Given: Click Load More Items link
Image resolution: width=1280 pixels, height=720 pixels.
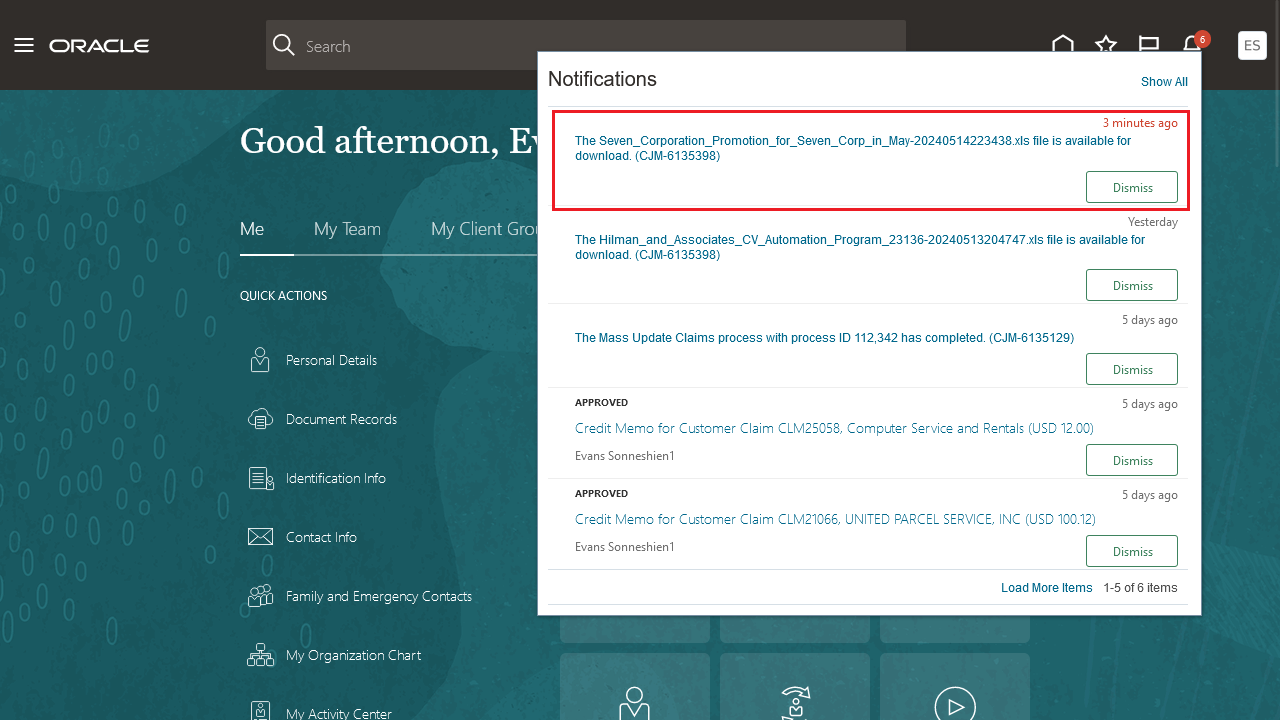Looking at the screenshot, I should (x=1046, y=588).
